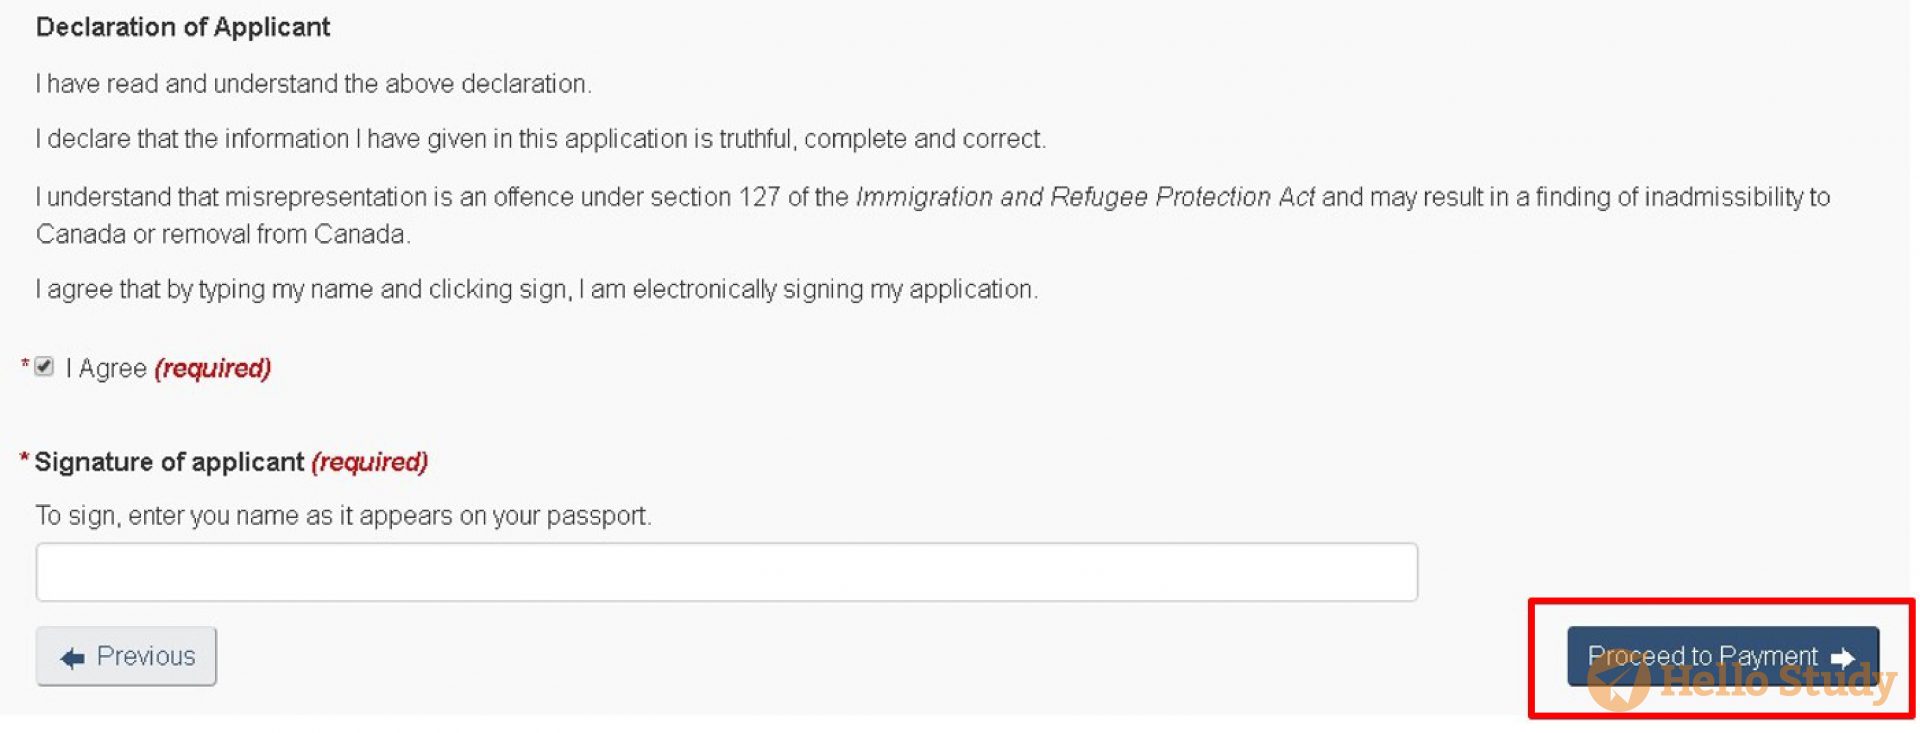Click the red asterisk beside I Agree
Screen dimensions: 1920x733
(x=24, y=365)
